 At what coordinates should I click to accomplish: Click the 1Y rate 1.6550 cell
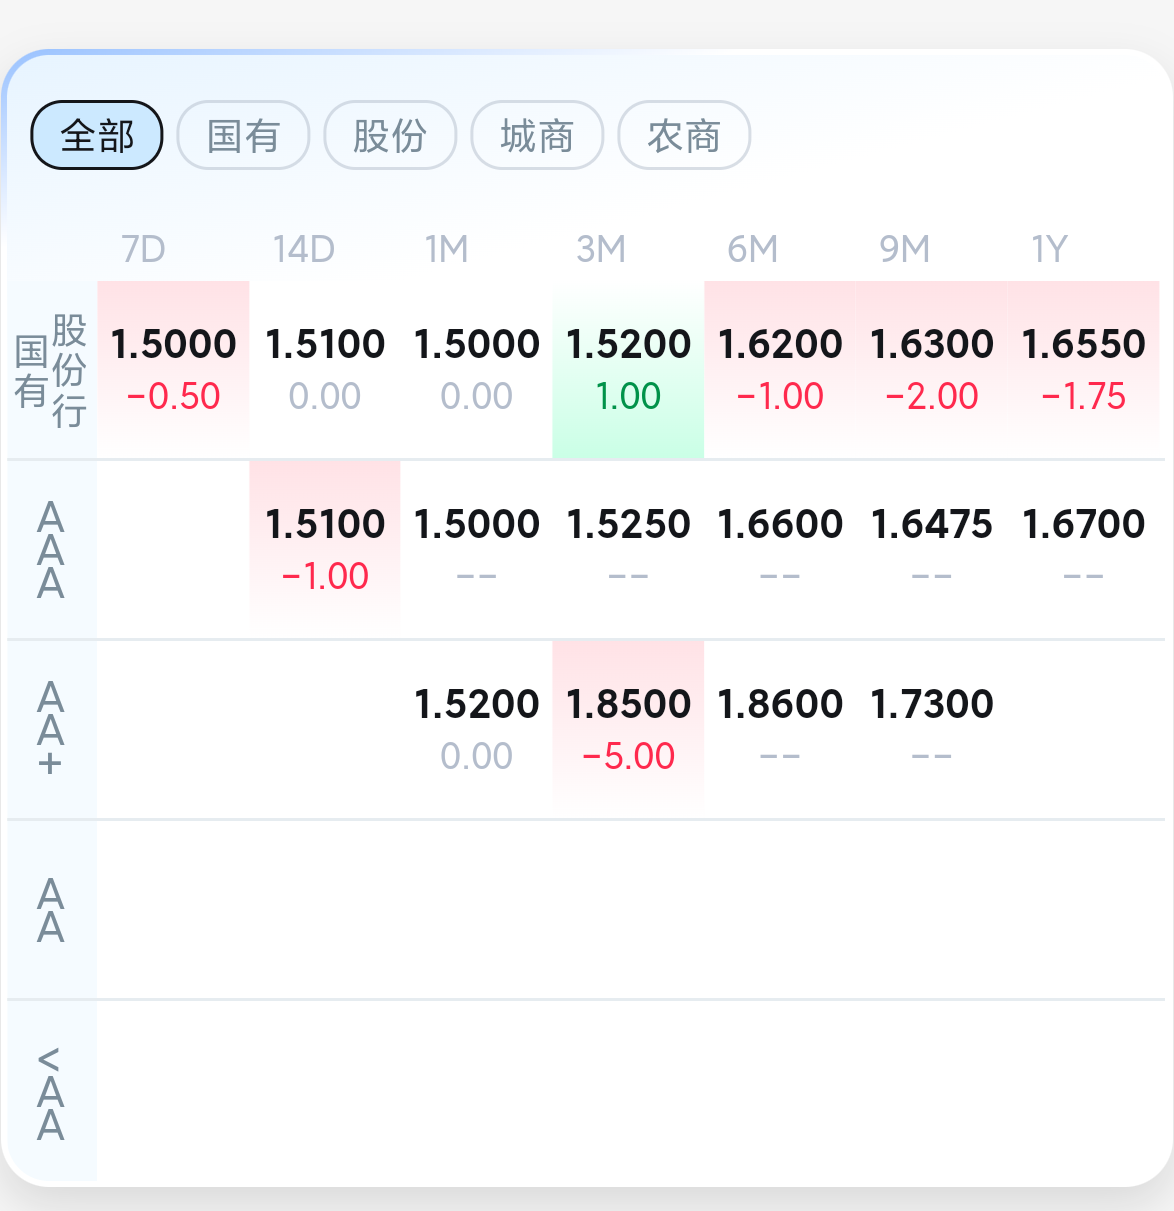pyautogui.click(x=1083, y=369)
